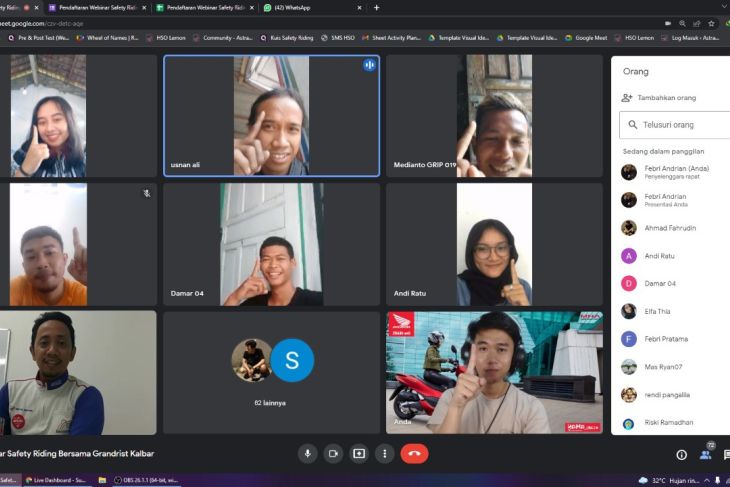This screenshot has height=487, width=730.
Task: Open the Pre & Post Test bookmark
Action: 38,38
